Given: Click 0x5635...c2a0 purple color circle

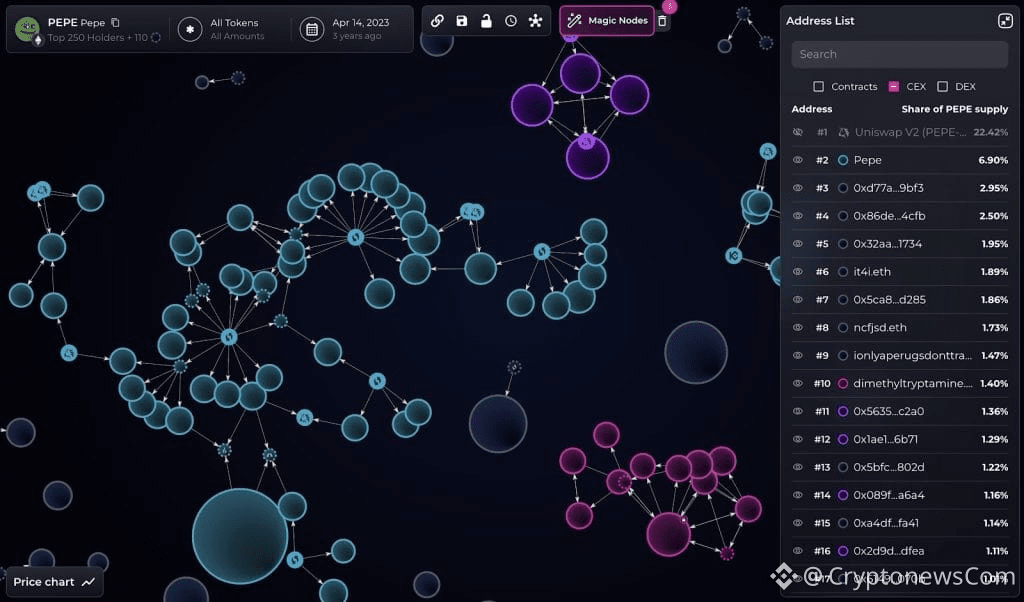Looking at the screenshot, I should tap(843, 411).
